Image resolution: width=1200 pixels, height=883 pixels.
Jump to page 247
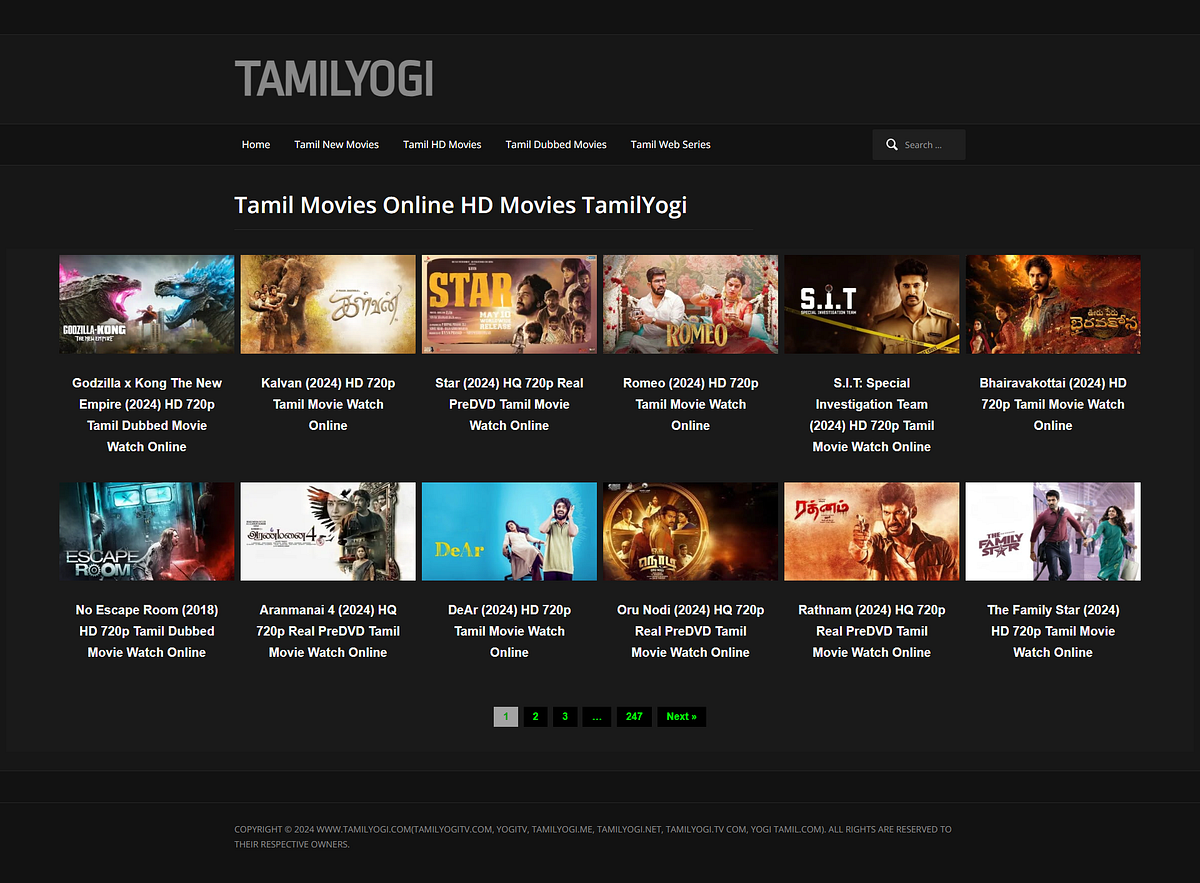(633, 716)
